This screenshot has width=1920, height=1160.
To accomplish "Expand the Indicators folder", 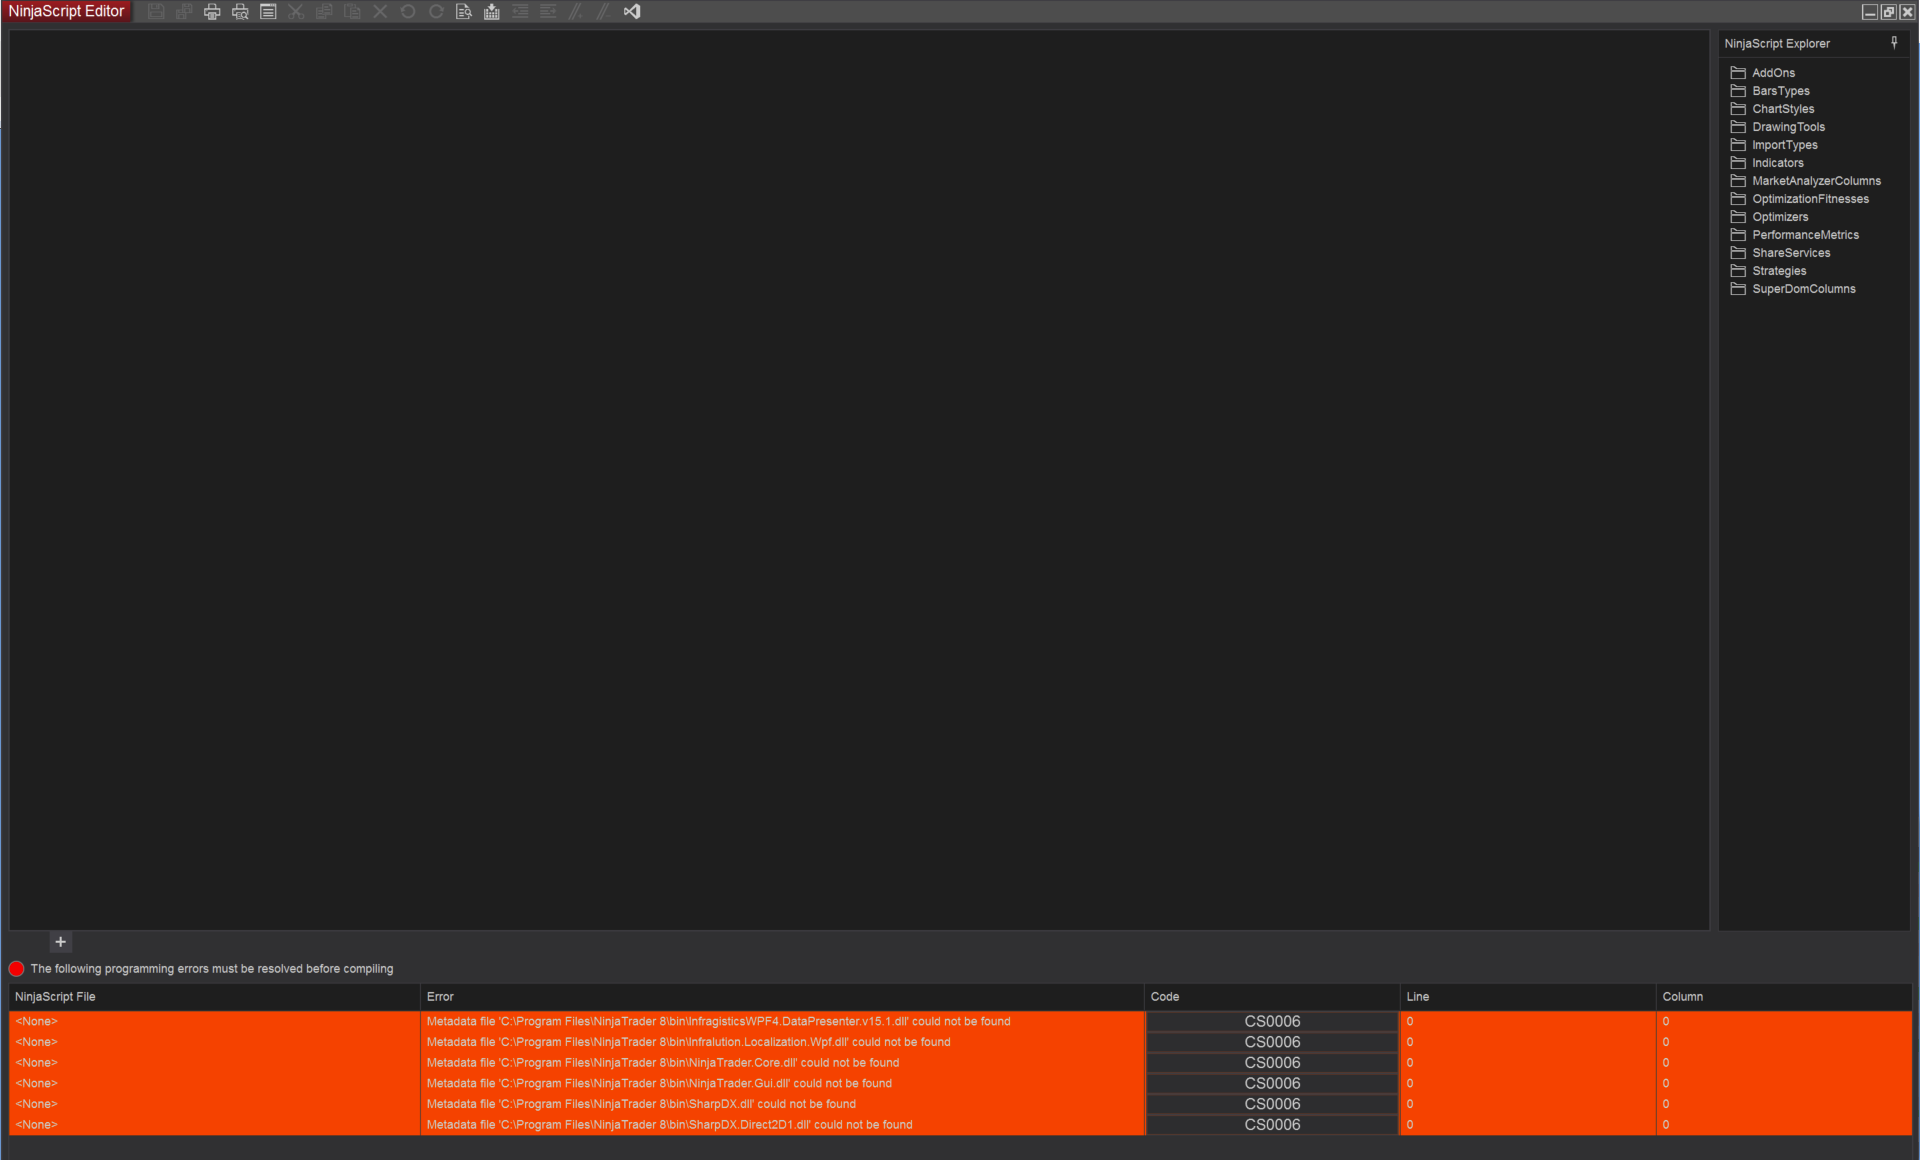I will pyautogui.click(x=1777, y=163).
